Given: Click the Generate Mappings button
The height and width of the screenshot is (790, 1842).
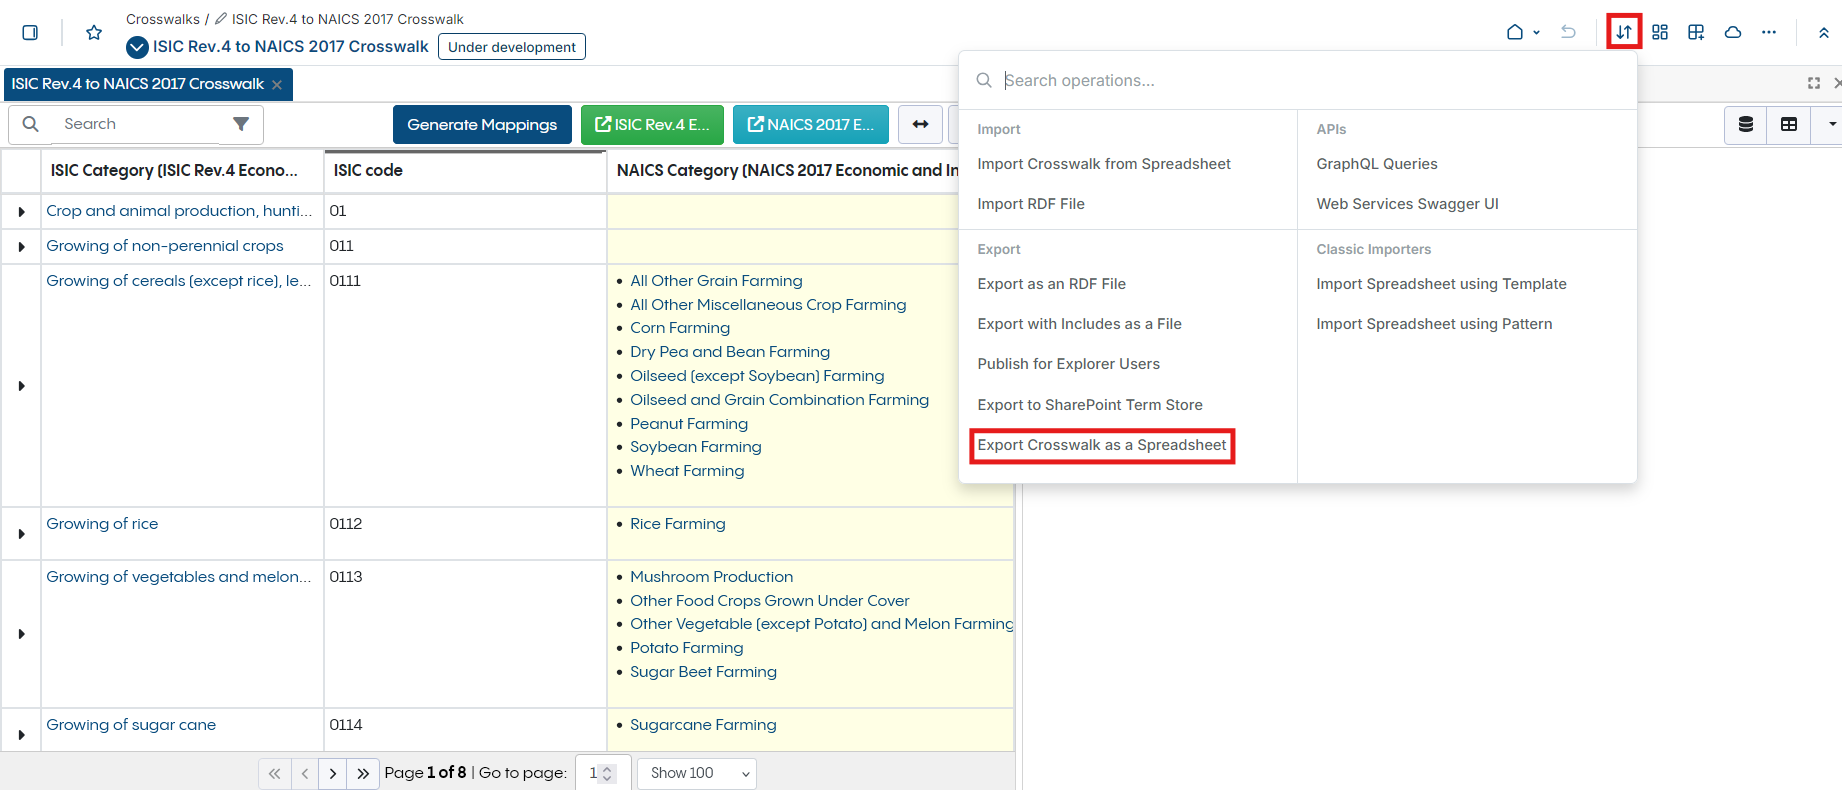Looking at the screenshot, I should (x=482, y=124).
